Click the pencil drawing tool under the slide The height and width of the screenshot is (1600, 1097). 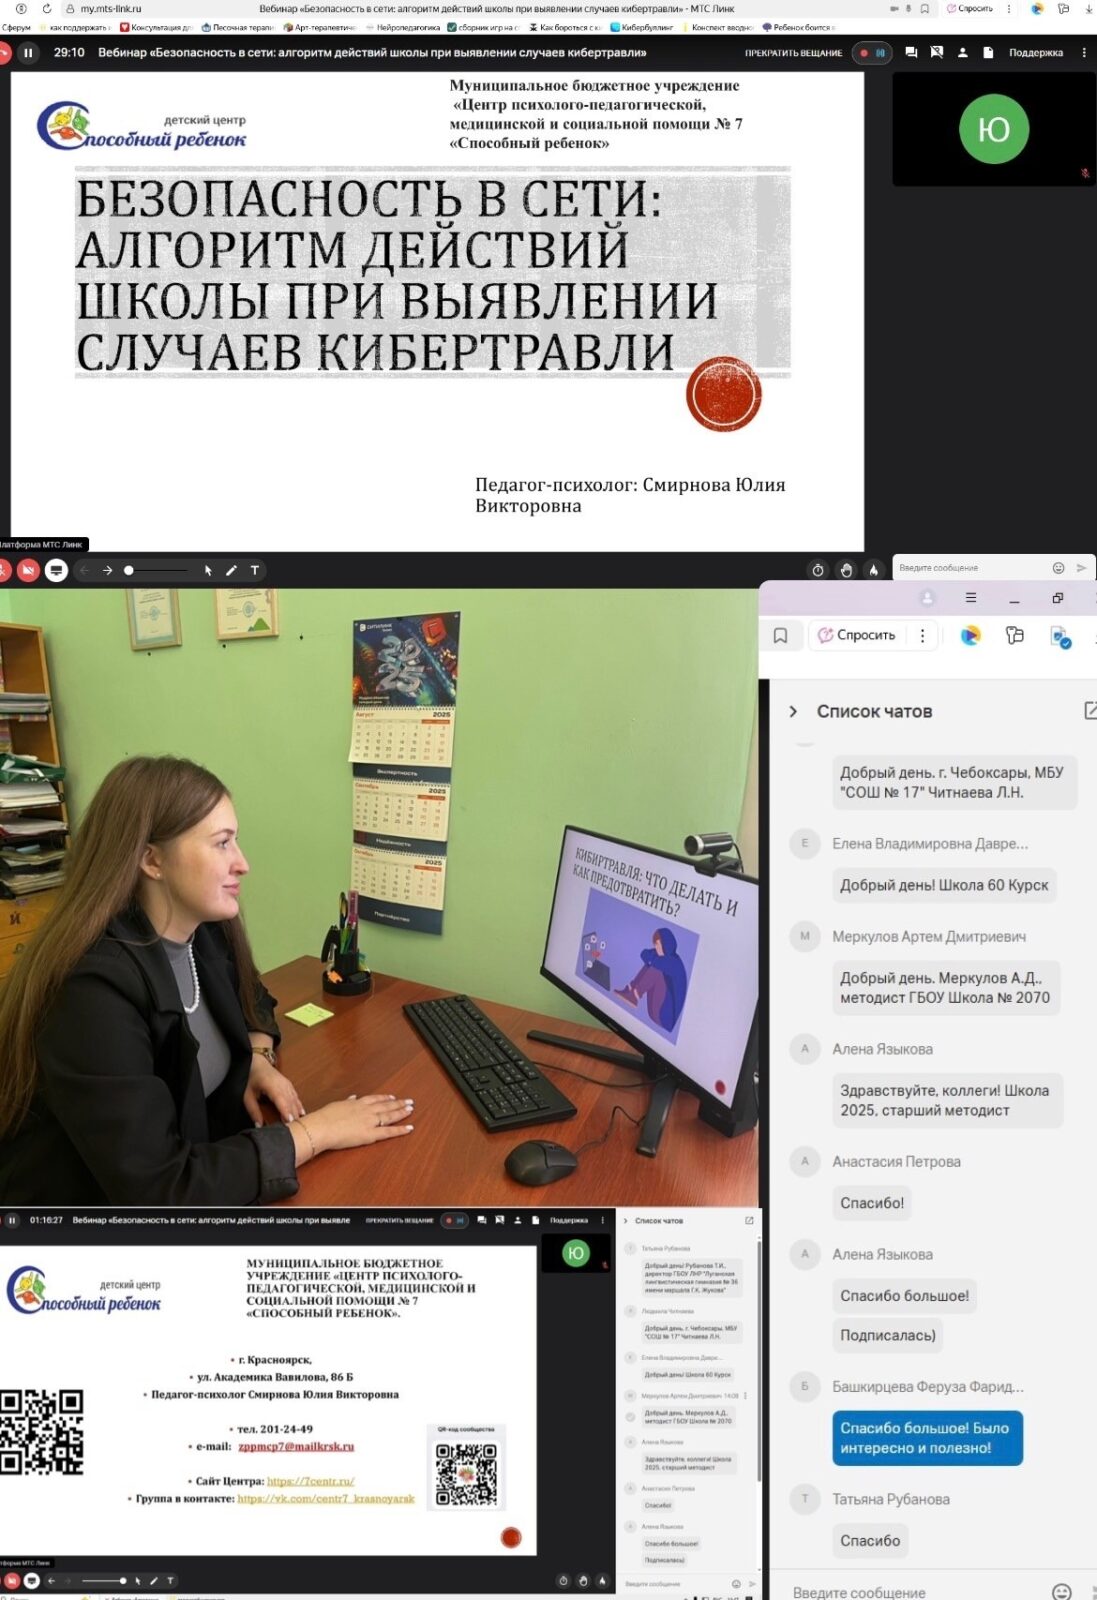[231, 570]
